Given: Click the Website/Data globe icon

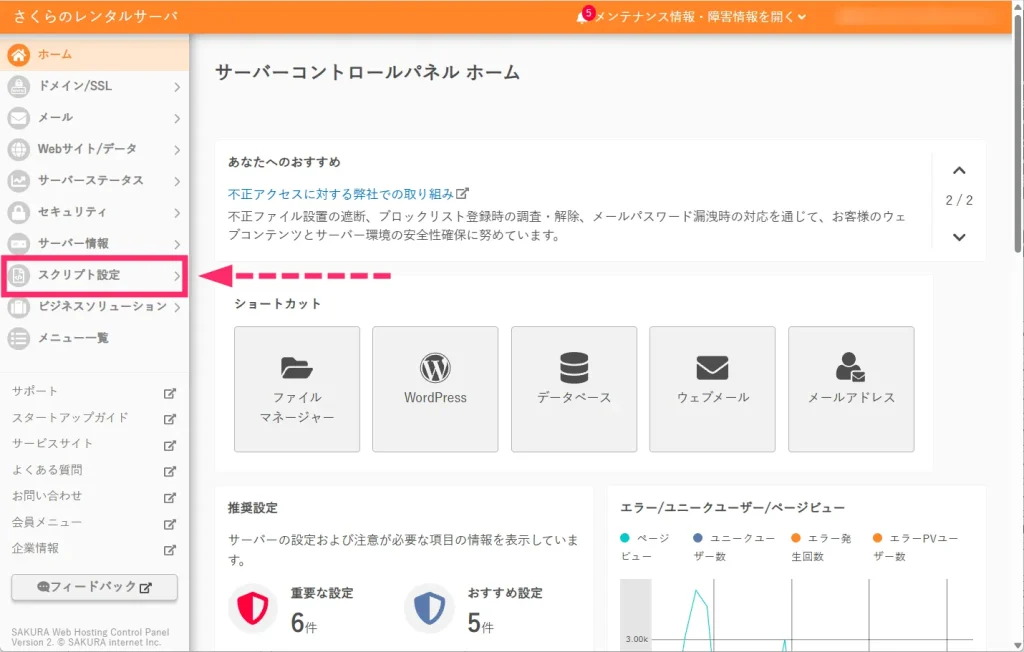Looking at the screenshot, I should point(18,149).
